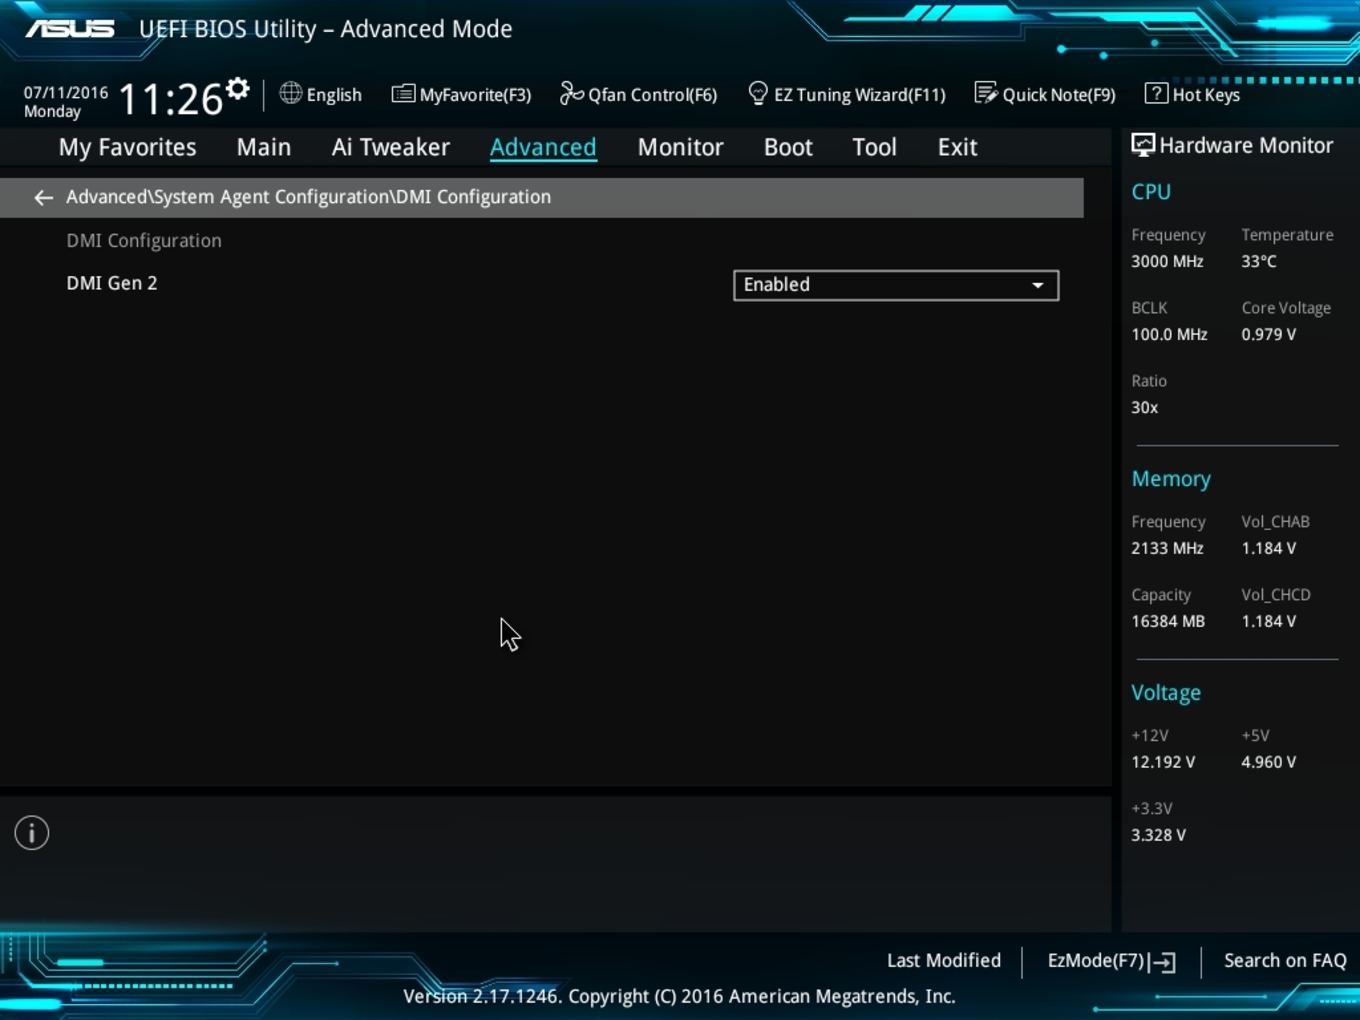The image size is (1360, 1020).
Task: Click the Voltage section heading
Action: pyautogui.click(x=1166, y=693)
